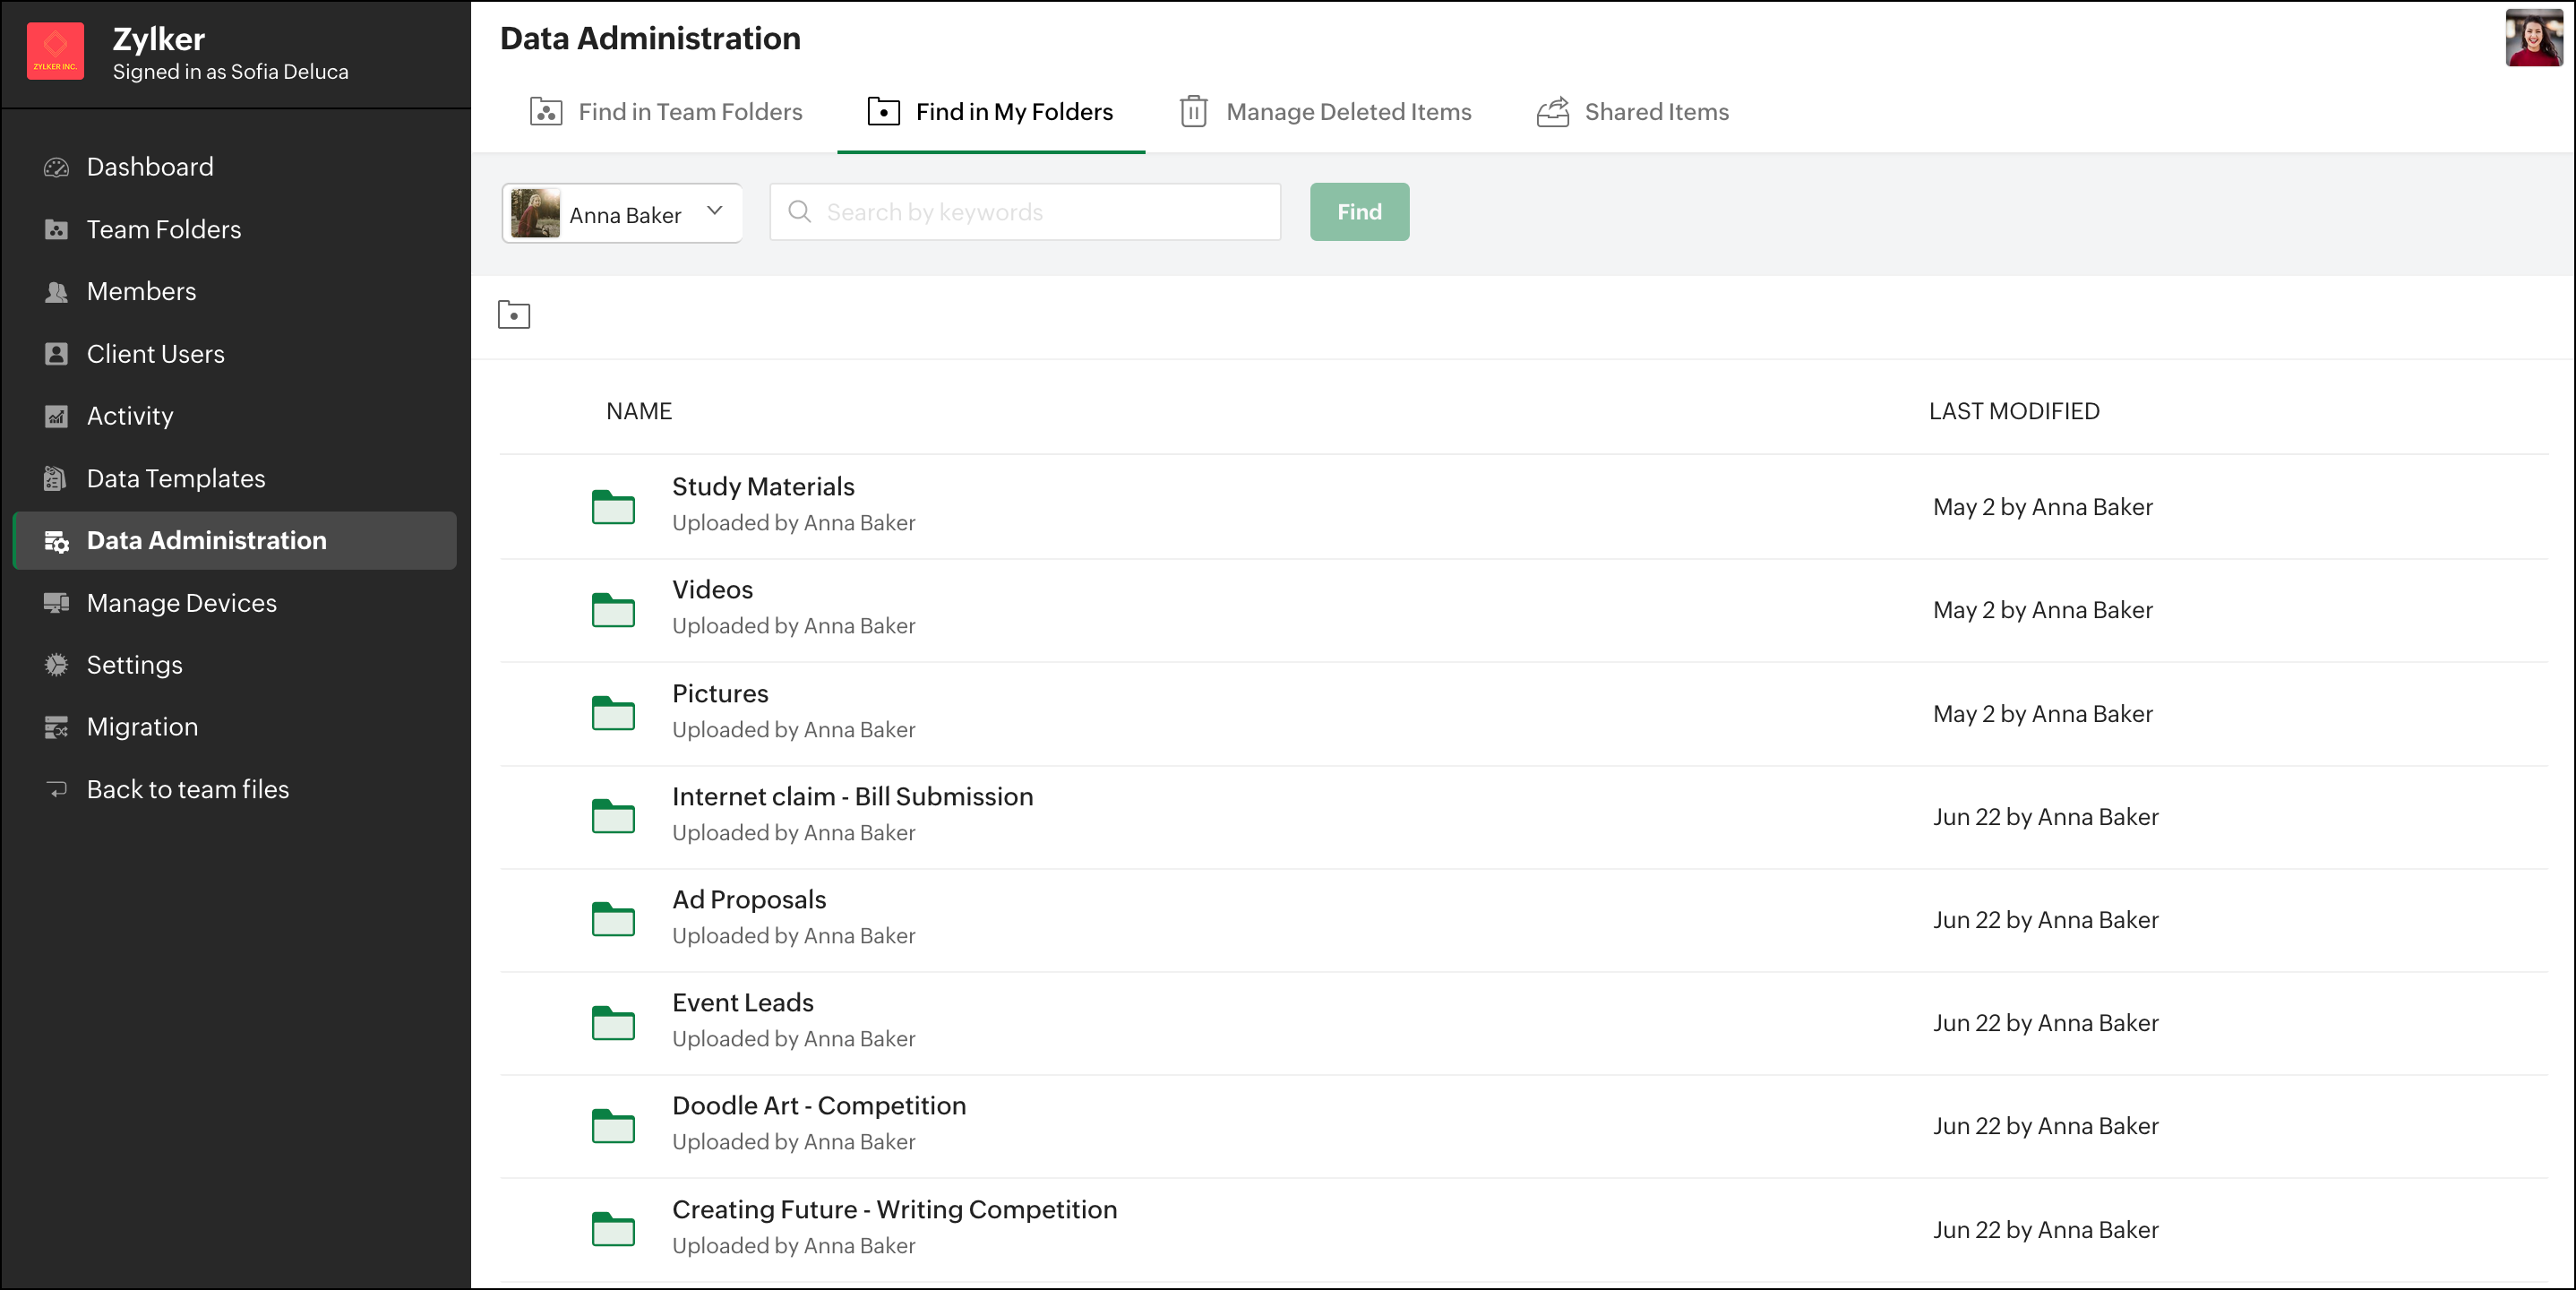Viewport: 2576px width, 1290px height.
Task: Click the Dashboard gauge icon in sidebar
Action: point(57,167)
